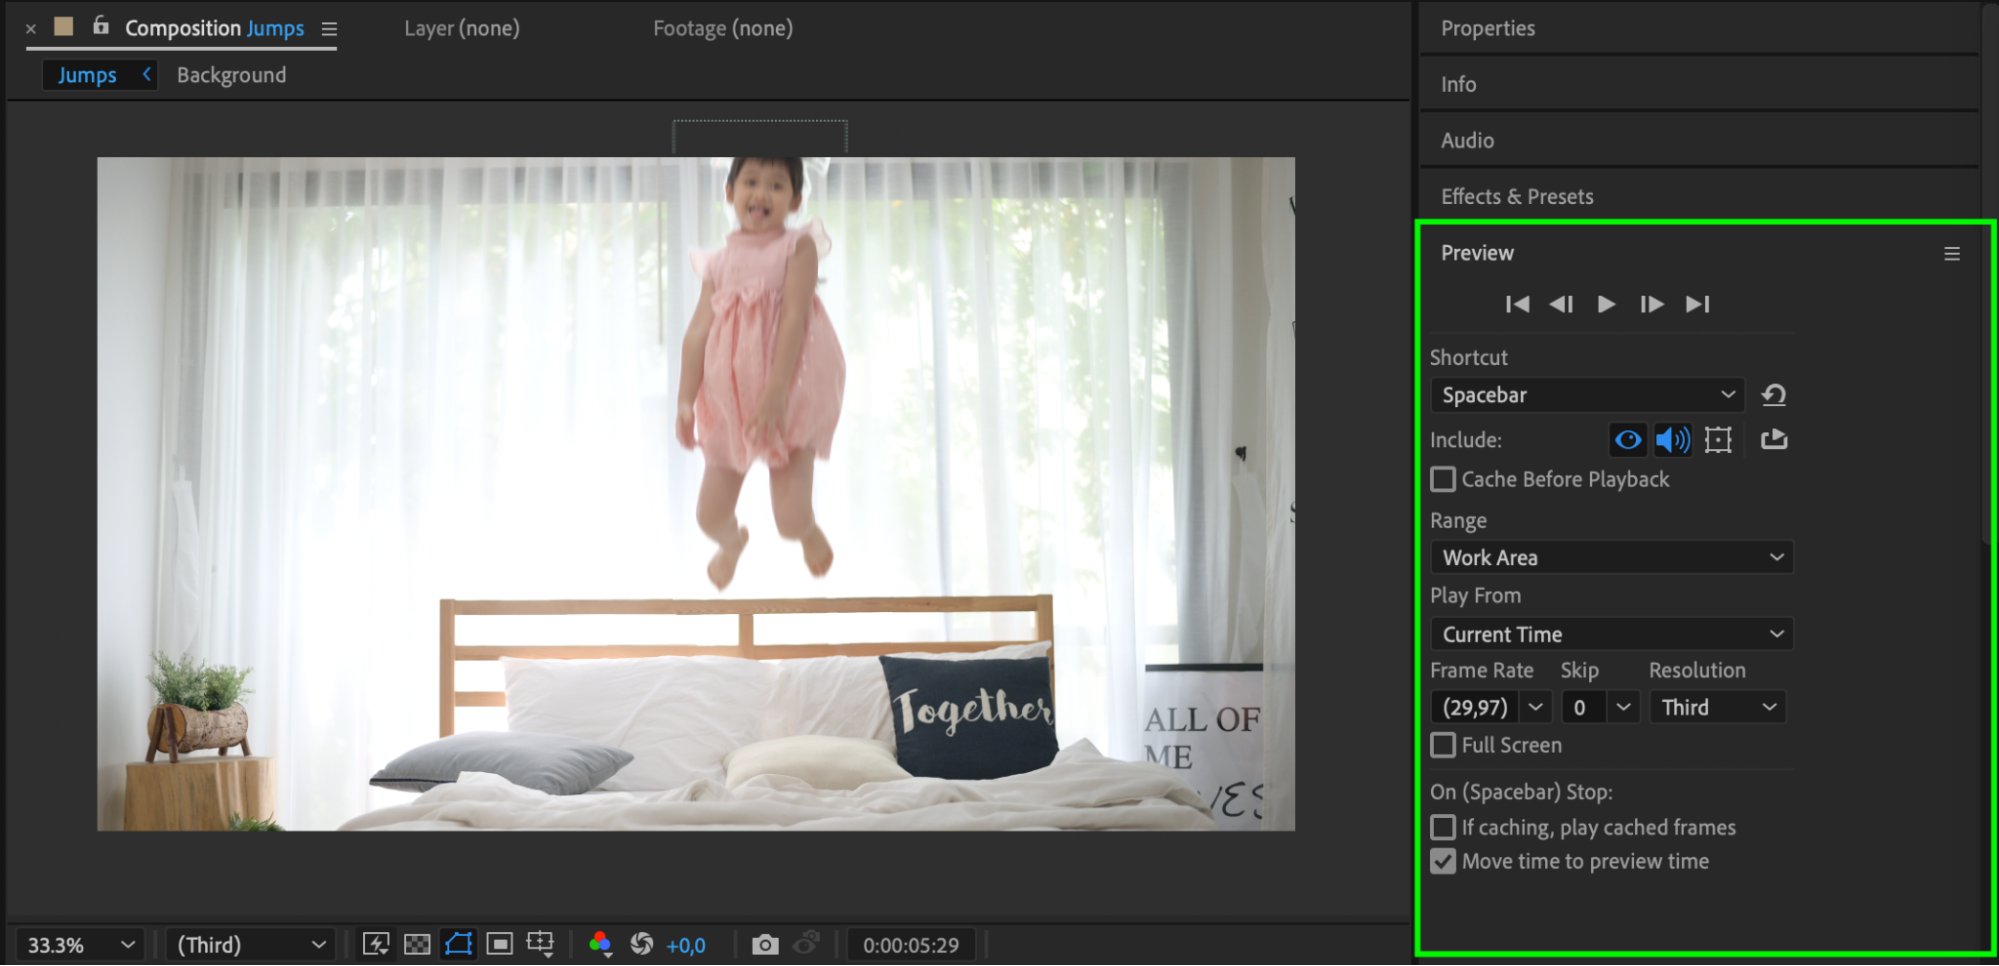This screenshot has height=966, width=1999.
Task: Open the Range Work Area dropdown
Action: click(x=1611, y=558)
